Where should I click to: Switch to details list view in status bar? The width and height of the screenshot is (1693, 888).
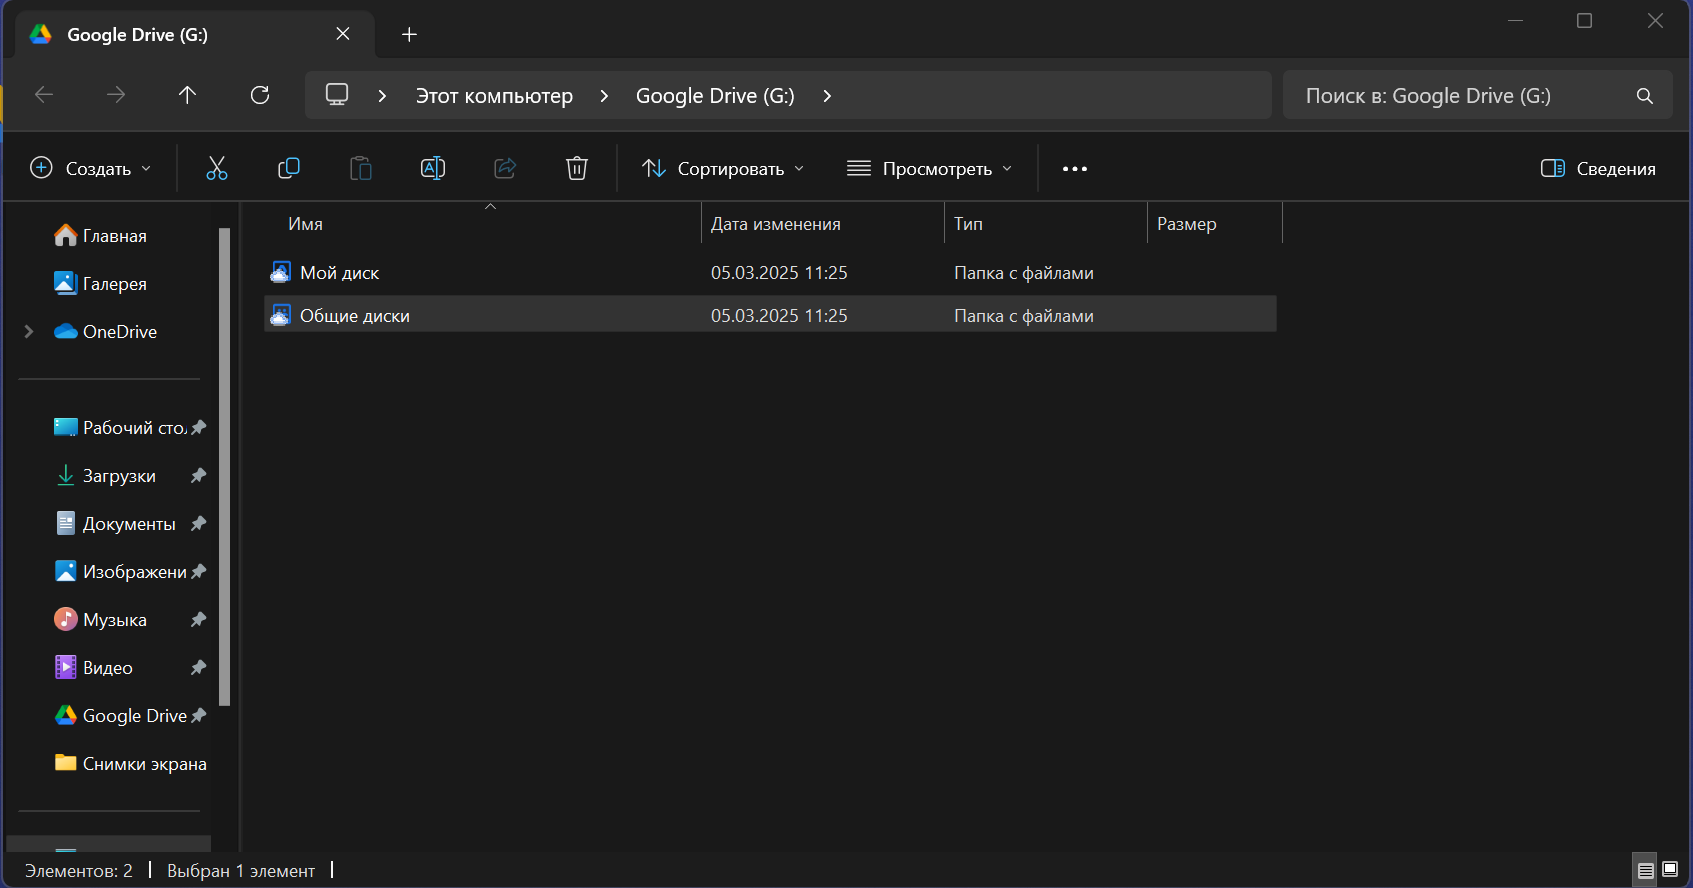1645,871
